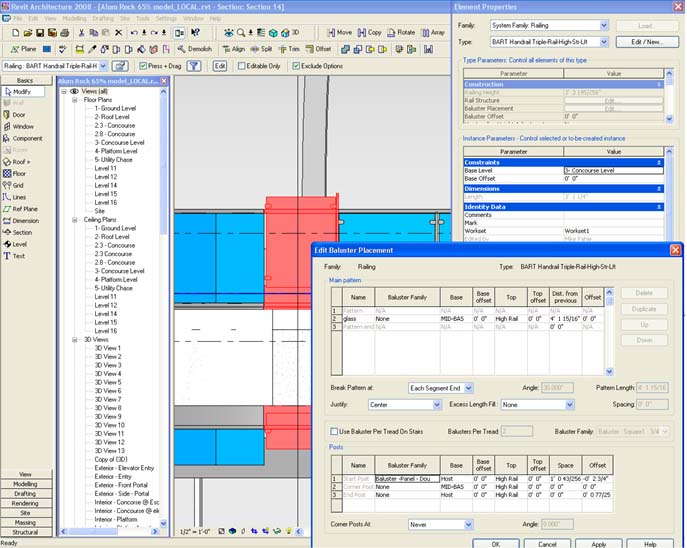Click the Align tool in toolbar
Image resolution: width=687 pixels, height=548 pixels.
pyautogui.click(x=233, y=48)
